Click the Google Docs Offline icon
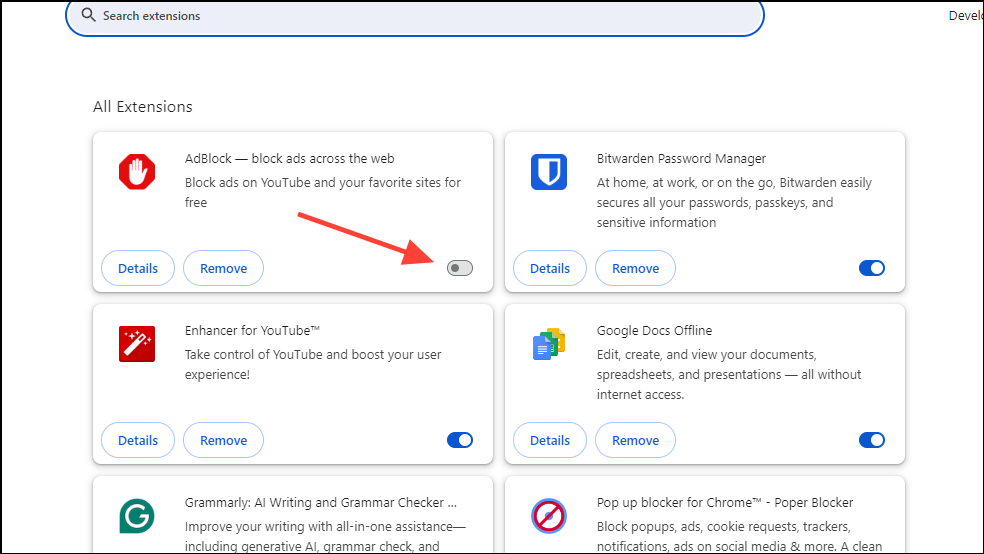Viewport: 984px width, 554px height. pos(549,344)
